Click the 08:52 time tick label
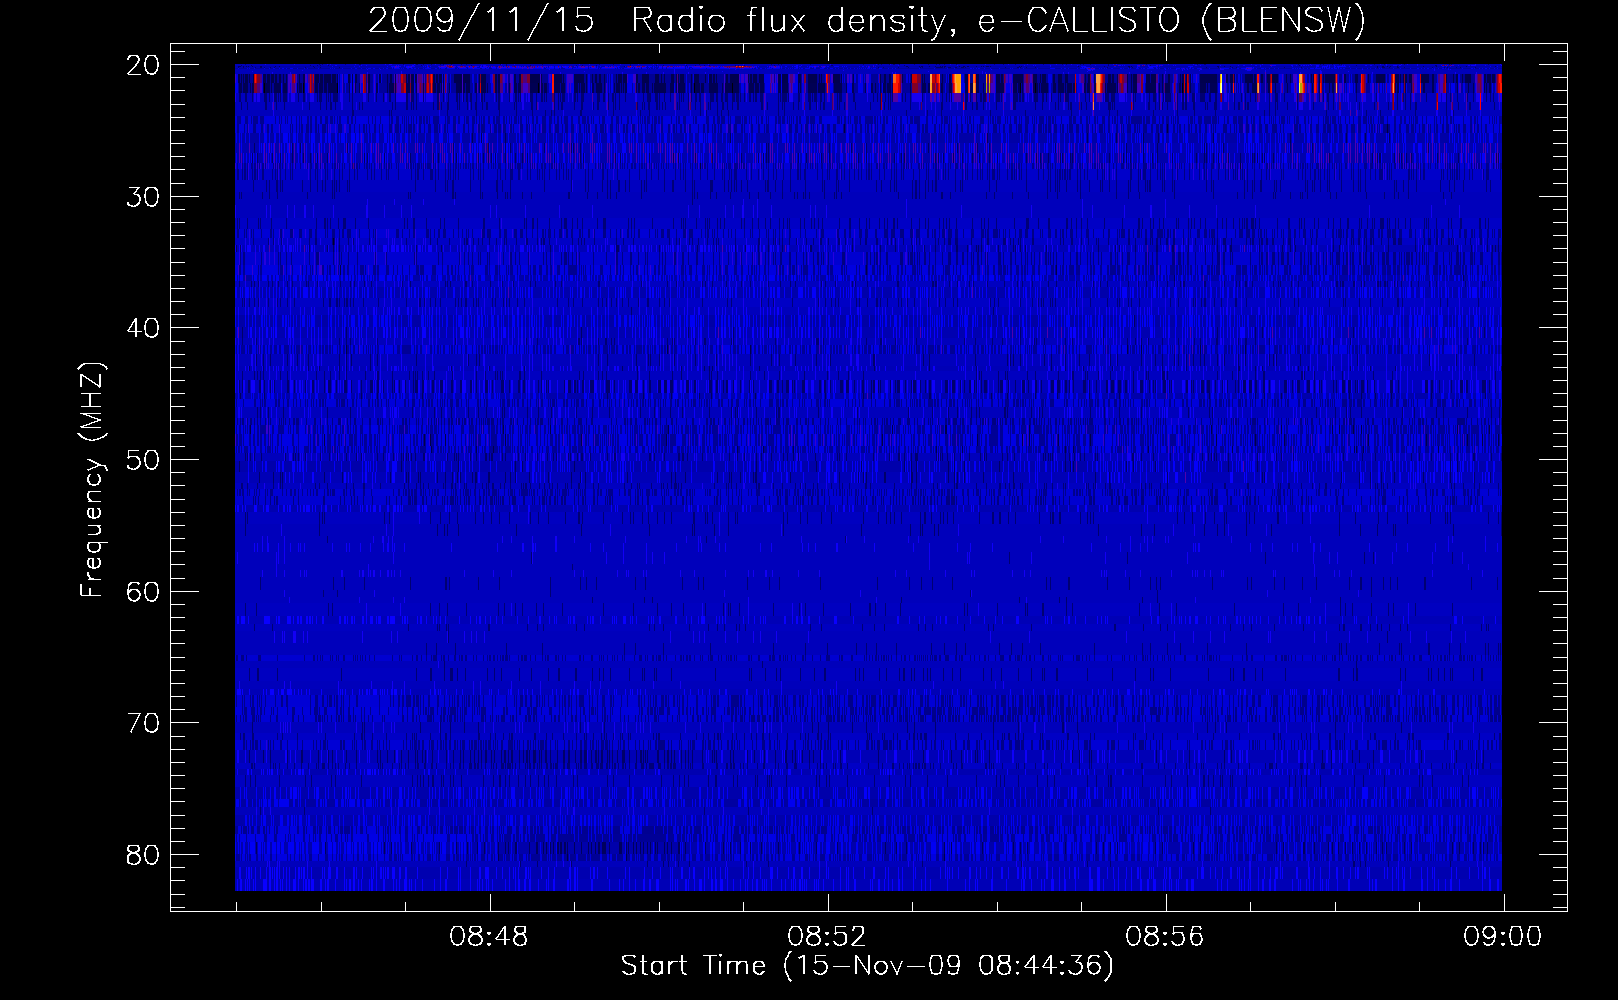 pyautogui.click(x=827, y=937)
